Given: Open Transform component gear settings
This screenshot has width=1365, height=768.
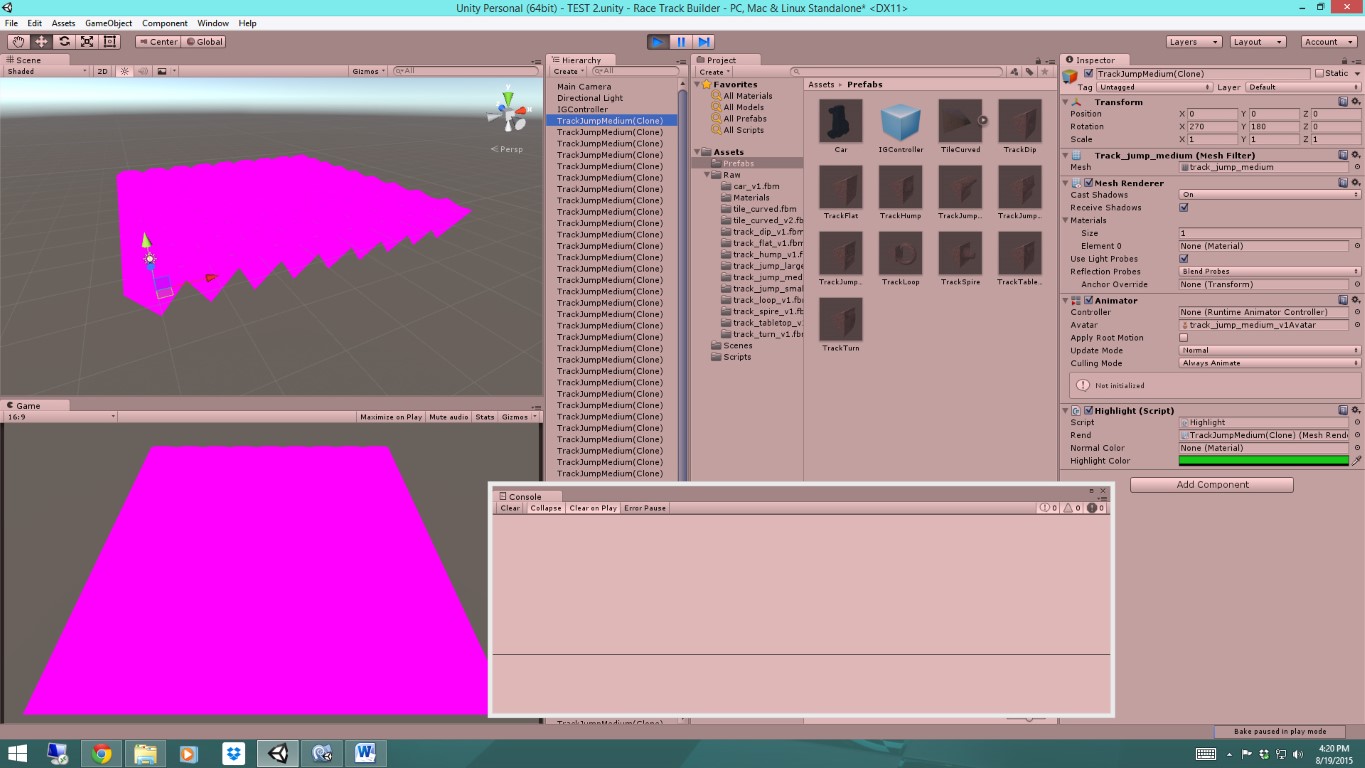Looking at the screenshot, I should 1355,102.
